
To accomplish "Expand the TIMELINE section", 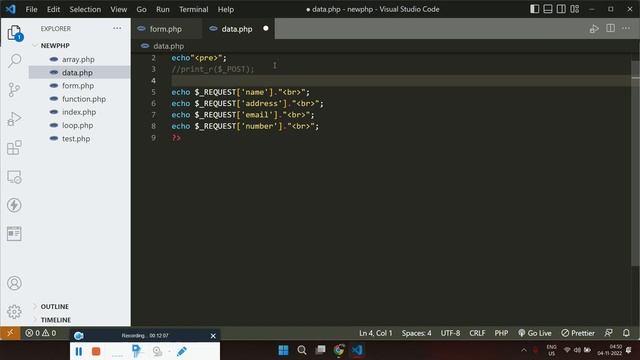I will coord(56,320).
